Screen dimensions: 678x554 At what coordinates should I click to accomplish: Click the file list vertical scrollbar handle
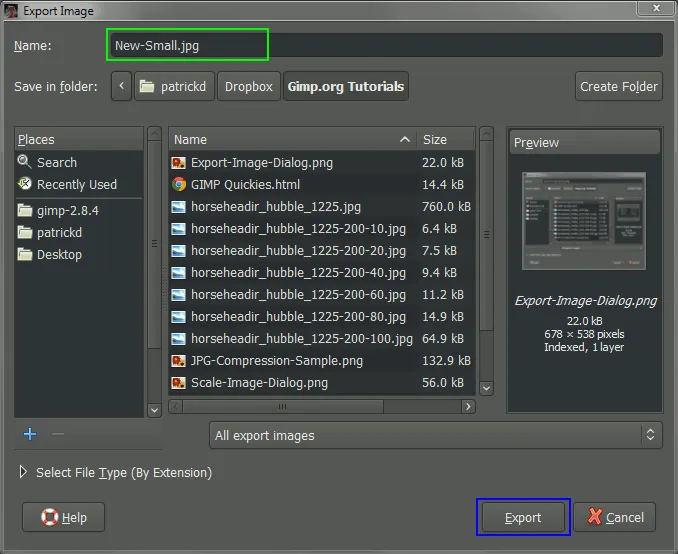[486, 234]
